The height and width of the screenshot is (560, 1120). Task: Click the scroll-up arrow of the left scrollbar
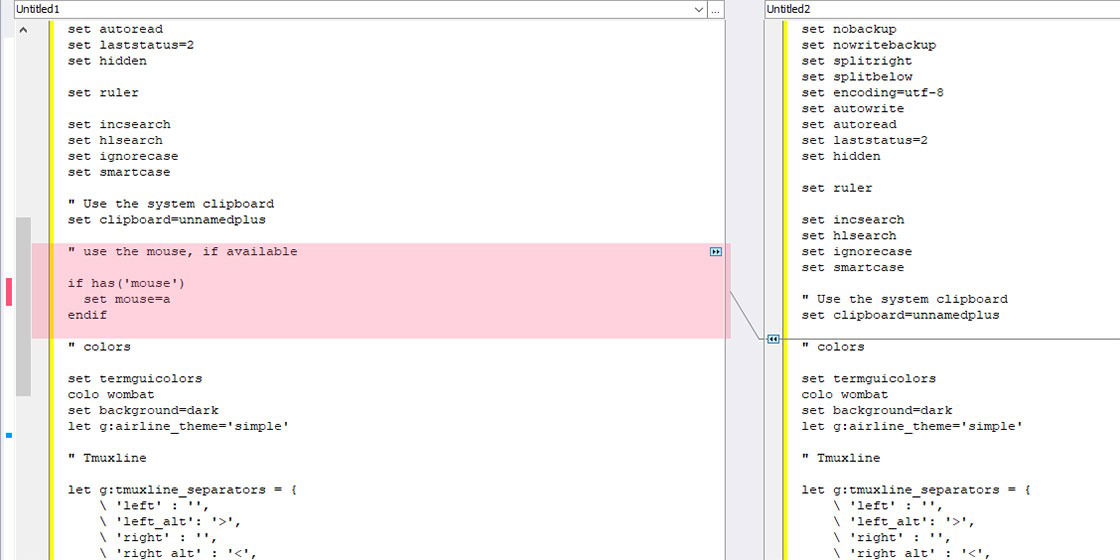pyautogui.click(x=23, y=30)
